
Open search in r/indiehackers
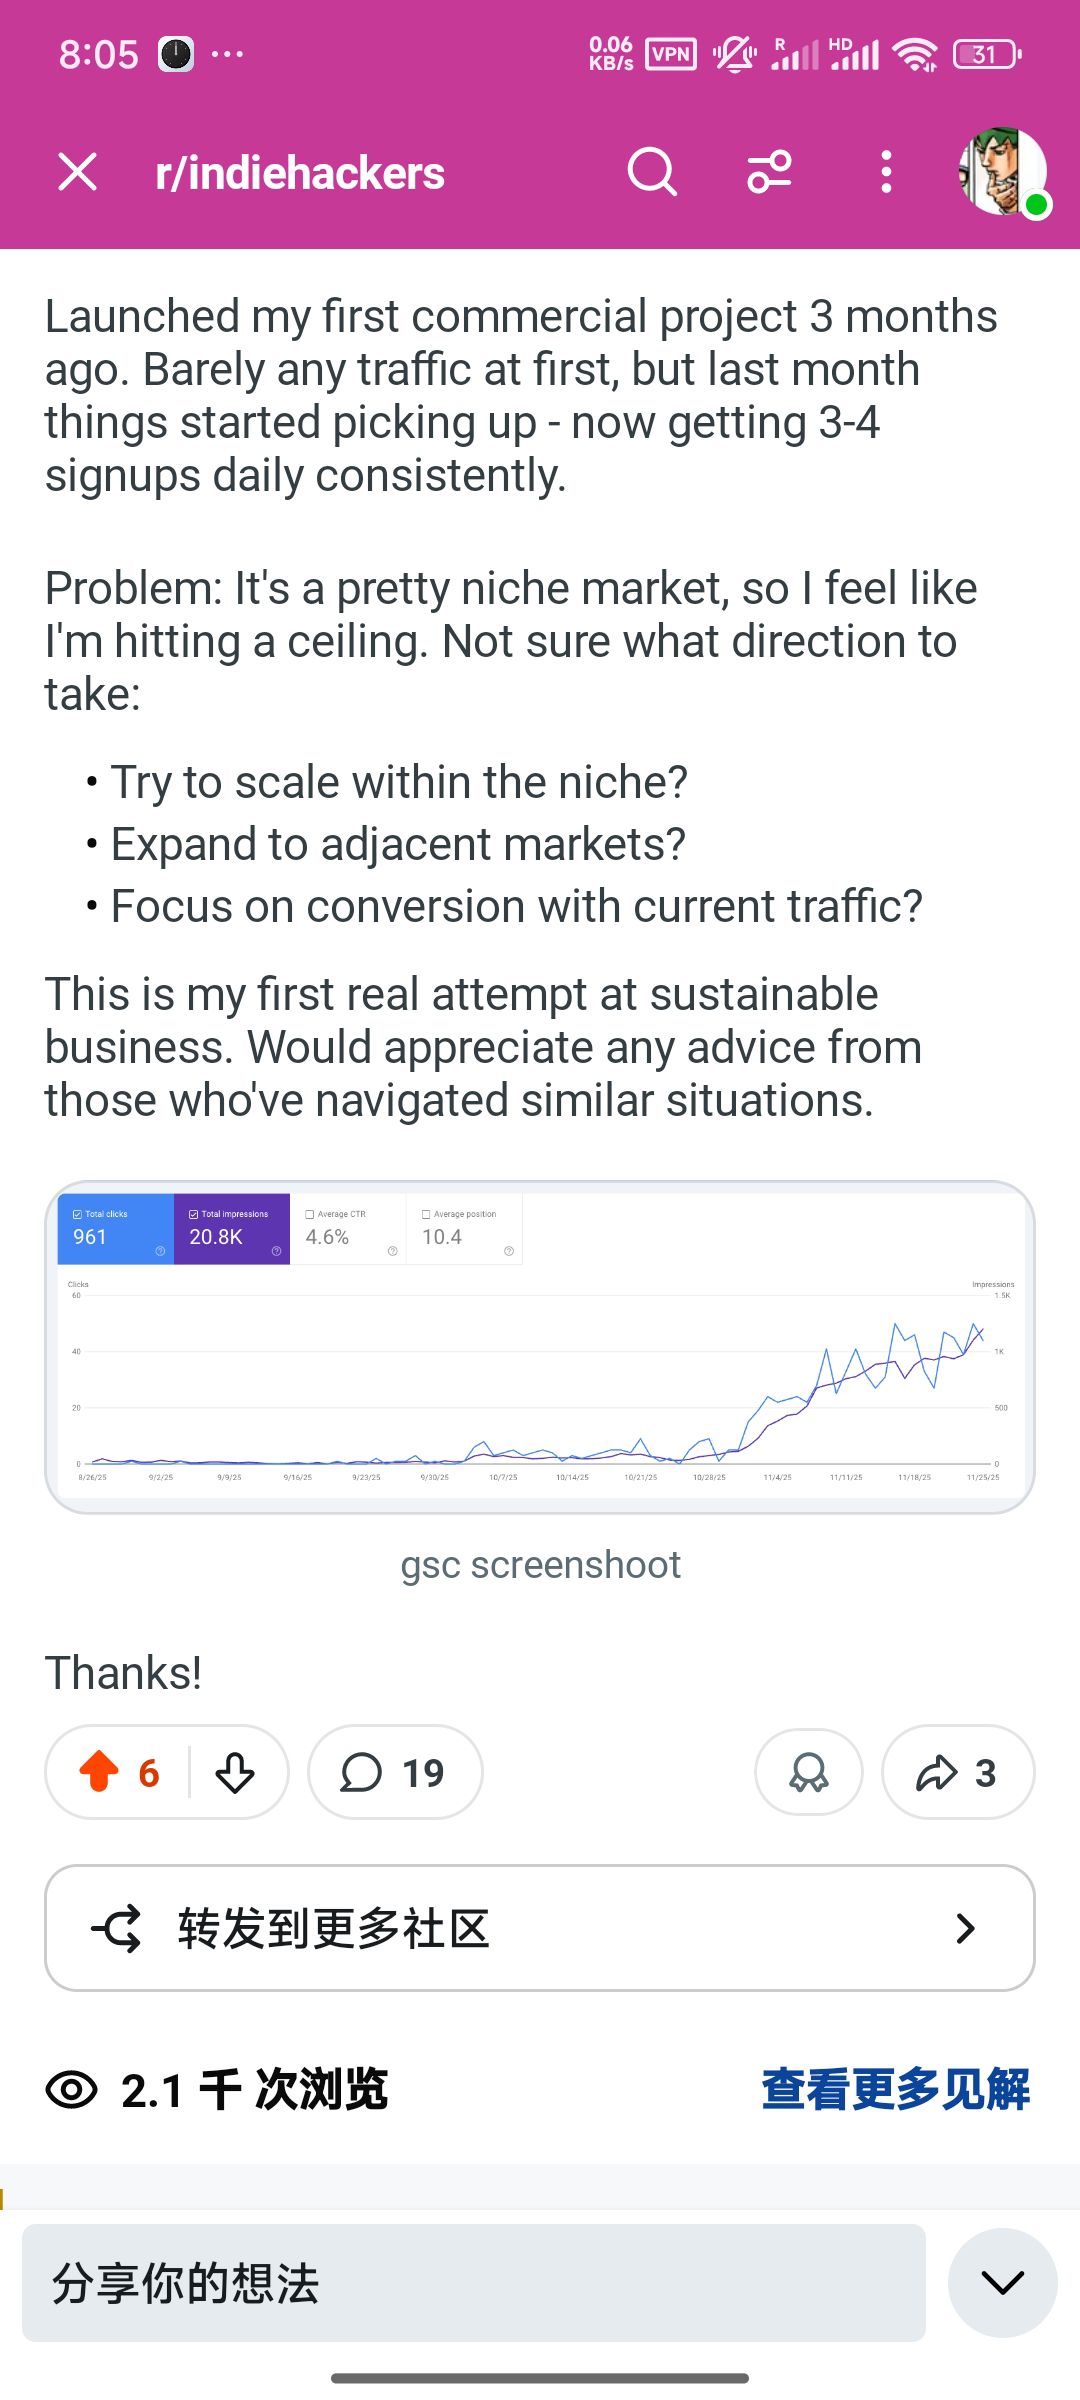click(652, 172)
